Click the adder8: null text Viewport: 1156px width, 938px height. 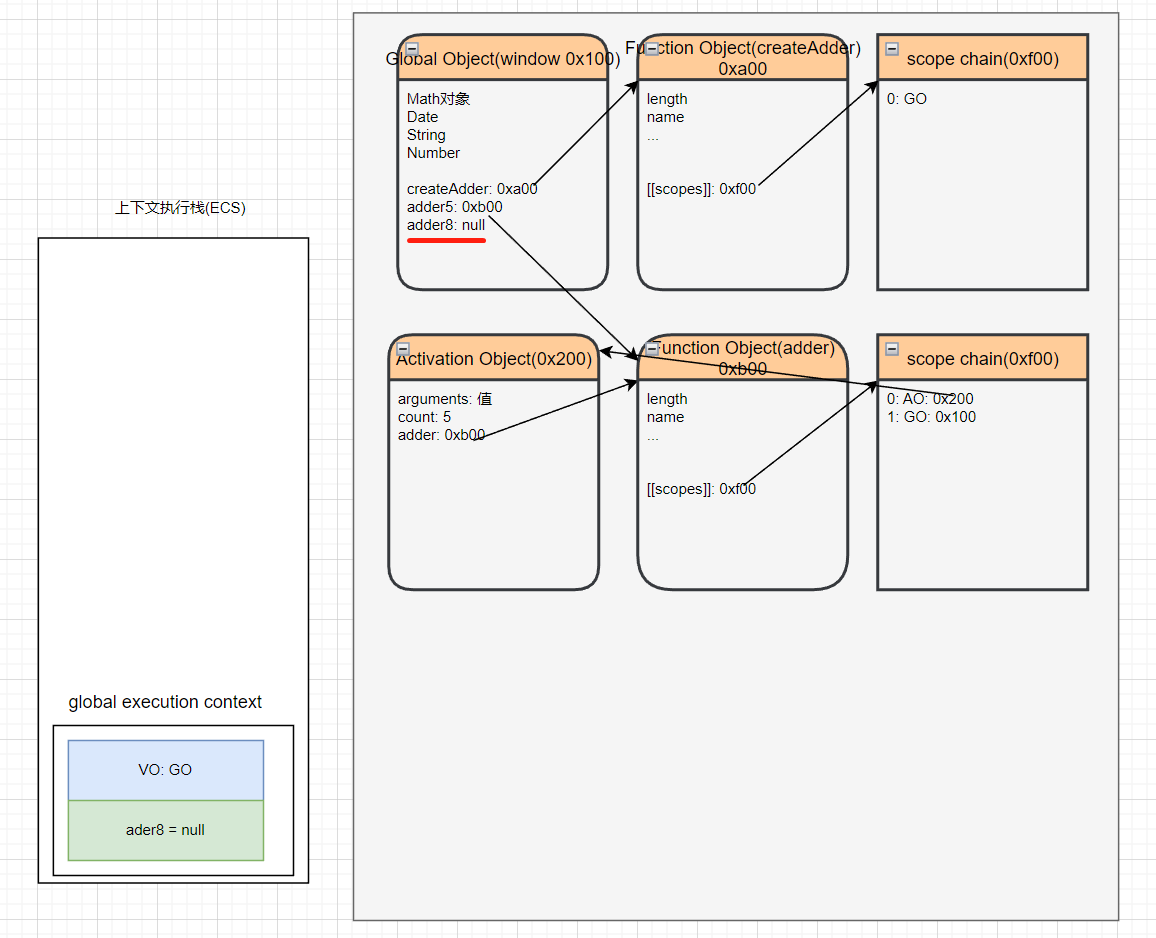point(446,226)
